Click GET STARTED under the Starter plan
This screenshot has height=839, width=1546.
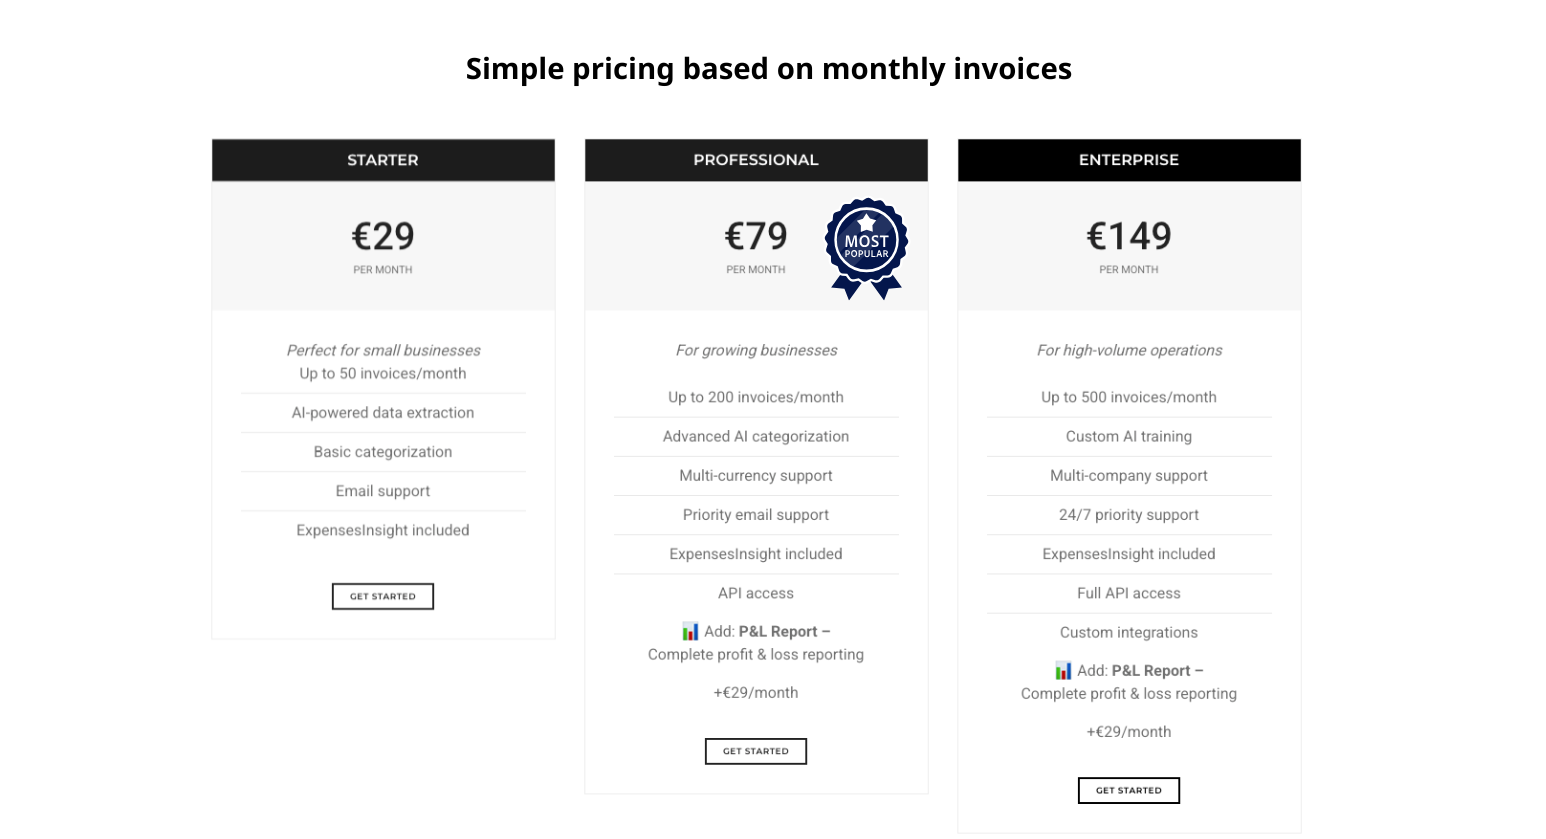click(x=383, y=596)
